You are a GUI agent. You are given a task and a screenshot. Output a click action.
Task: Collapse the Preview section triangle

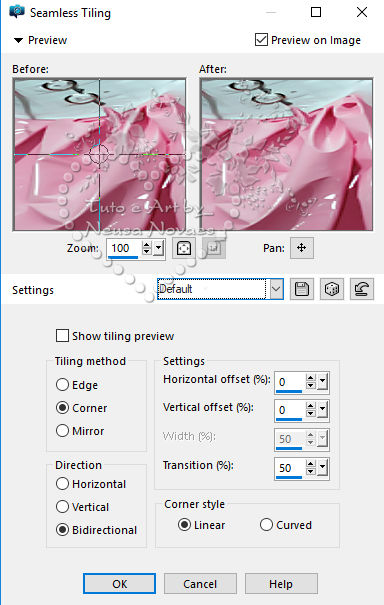[18, 40]
